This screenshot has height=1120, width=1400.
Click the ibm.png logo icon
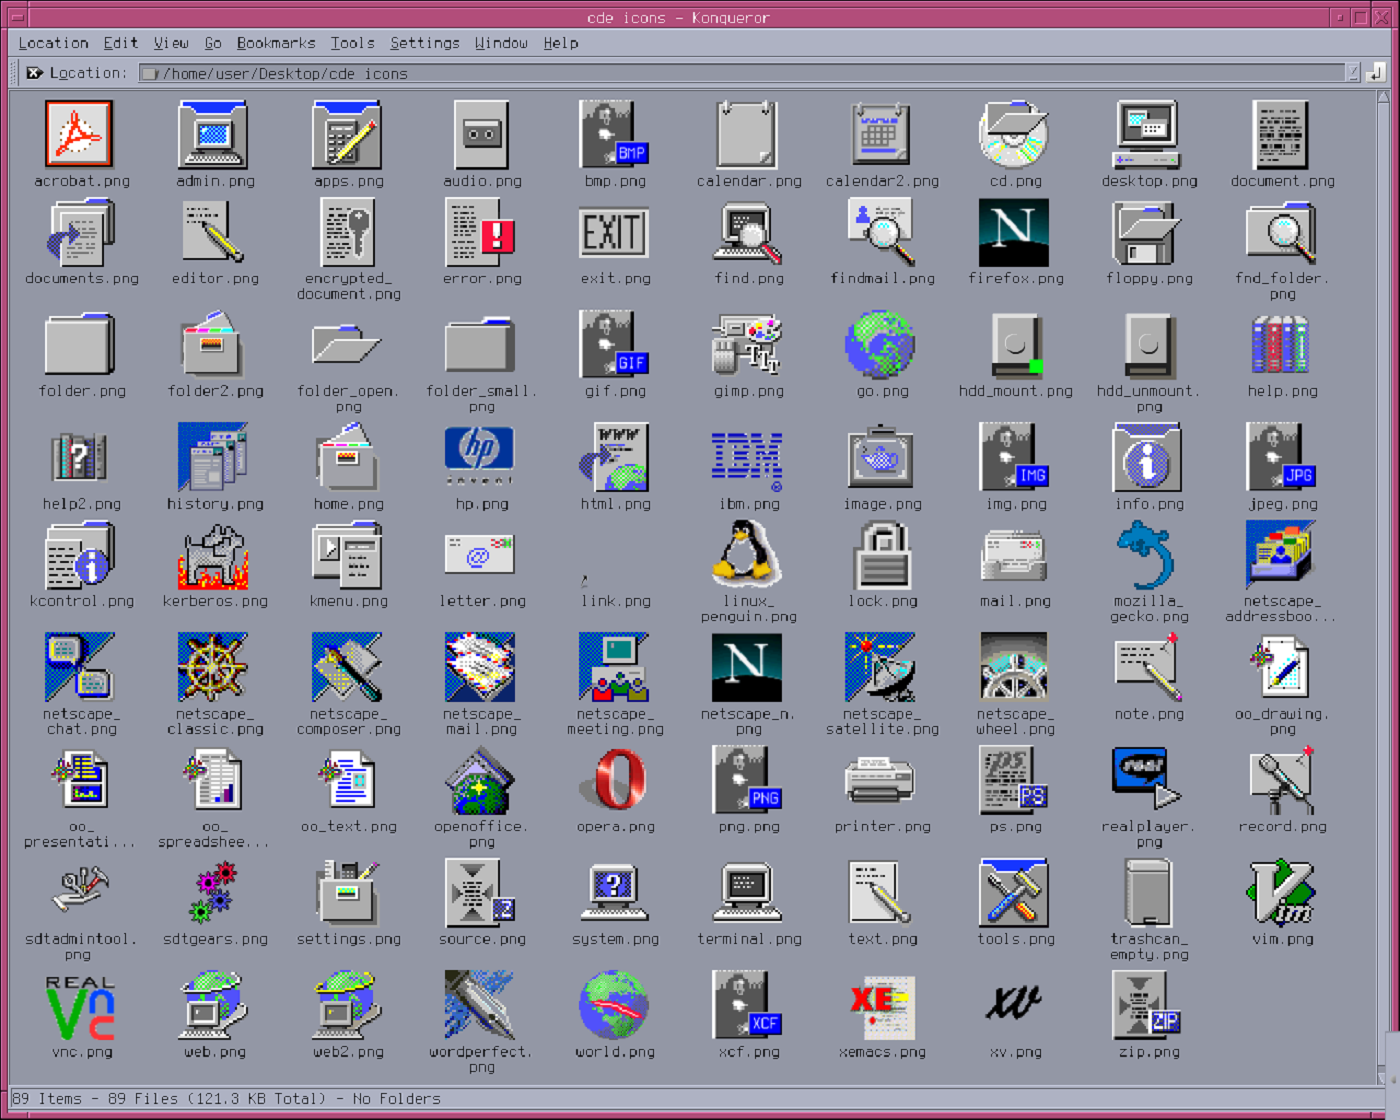tap(748, 458)
